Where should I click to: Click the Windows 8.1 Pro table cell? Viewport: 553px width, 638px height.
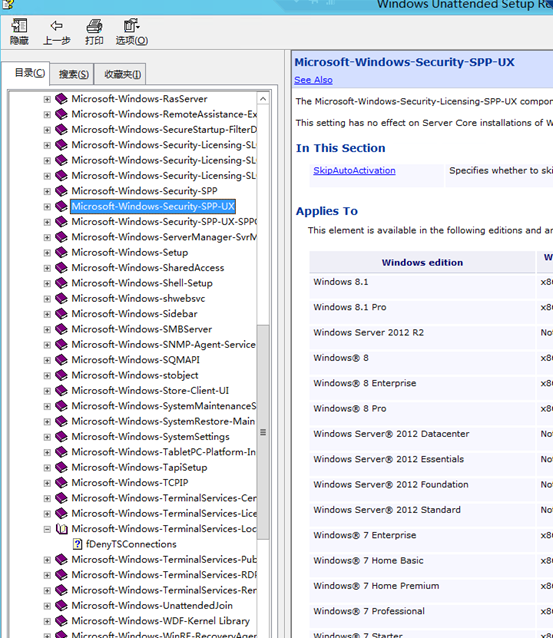coord(422,311)
